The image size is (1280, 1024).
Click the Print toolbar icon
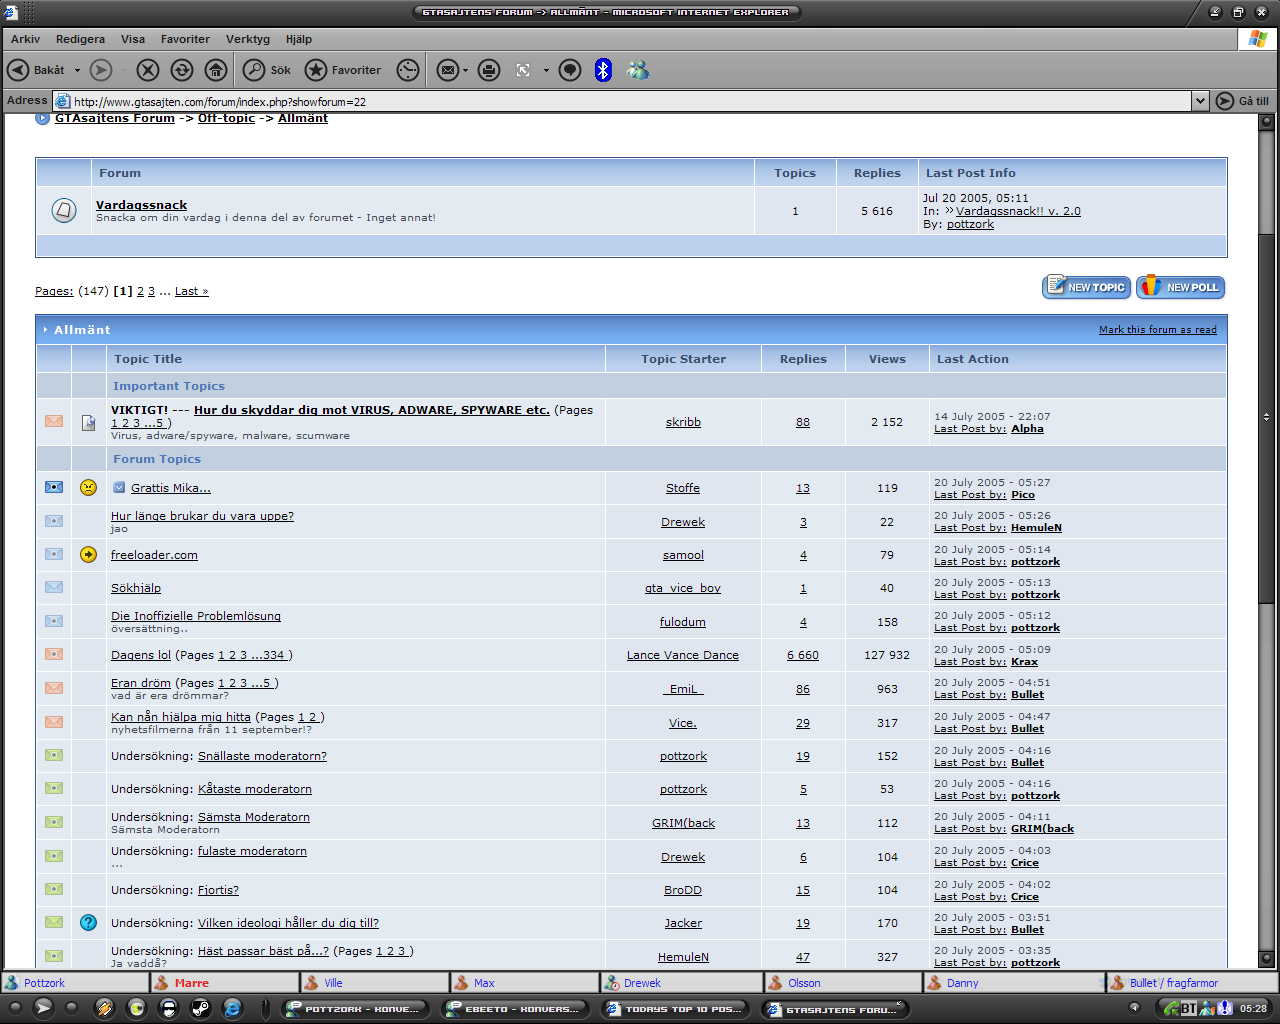tap(489, 70)
